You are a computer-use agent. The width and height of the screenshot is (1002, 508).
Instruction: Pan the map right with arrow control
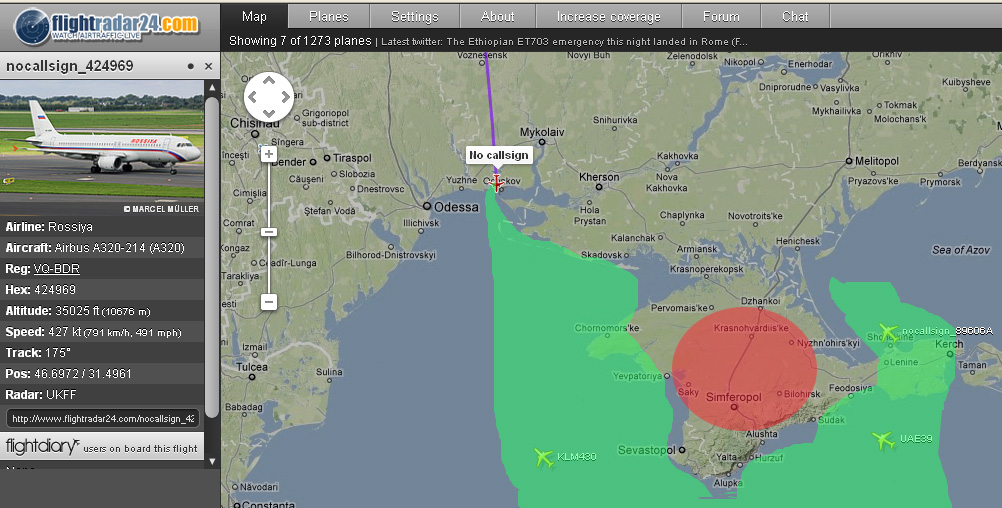[x=285, y=98]
